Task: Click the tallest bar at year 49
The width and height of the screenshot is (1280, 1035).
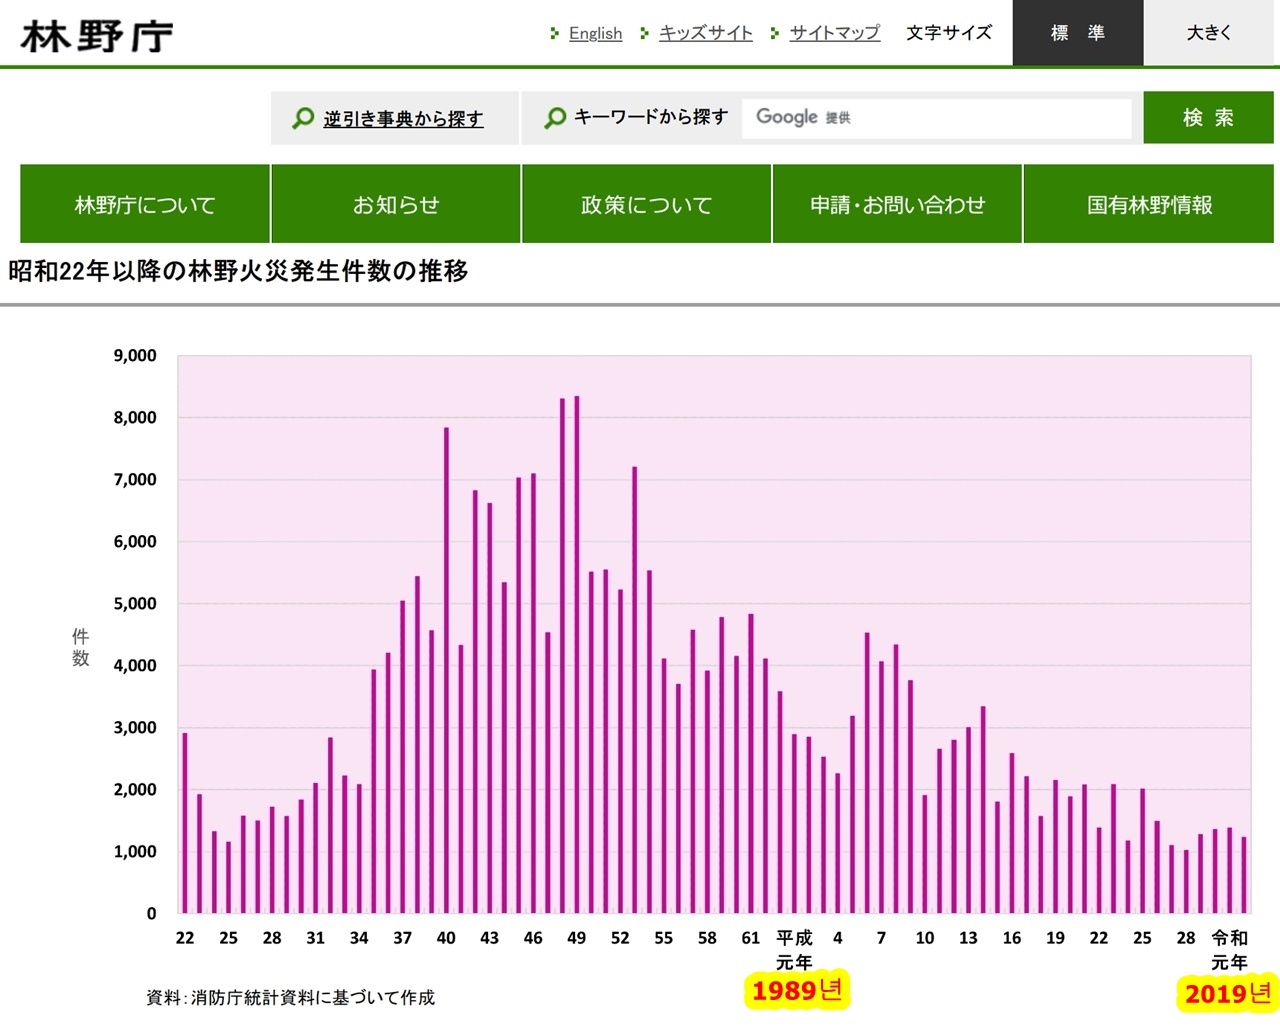Action: (x=577, y=655)
